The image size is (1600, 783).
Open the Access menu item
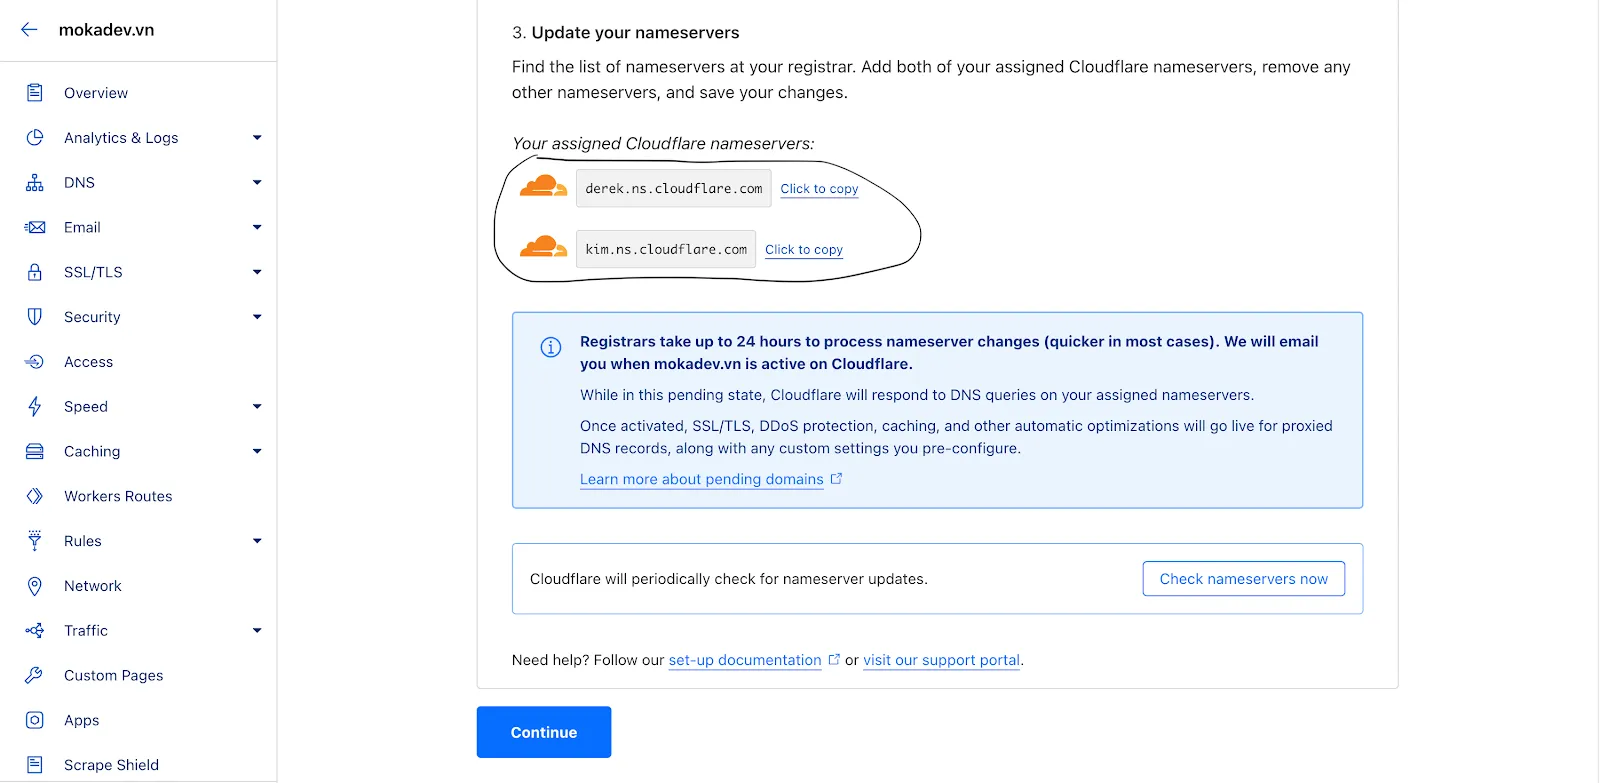tap(89, 362)
